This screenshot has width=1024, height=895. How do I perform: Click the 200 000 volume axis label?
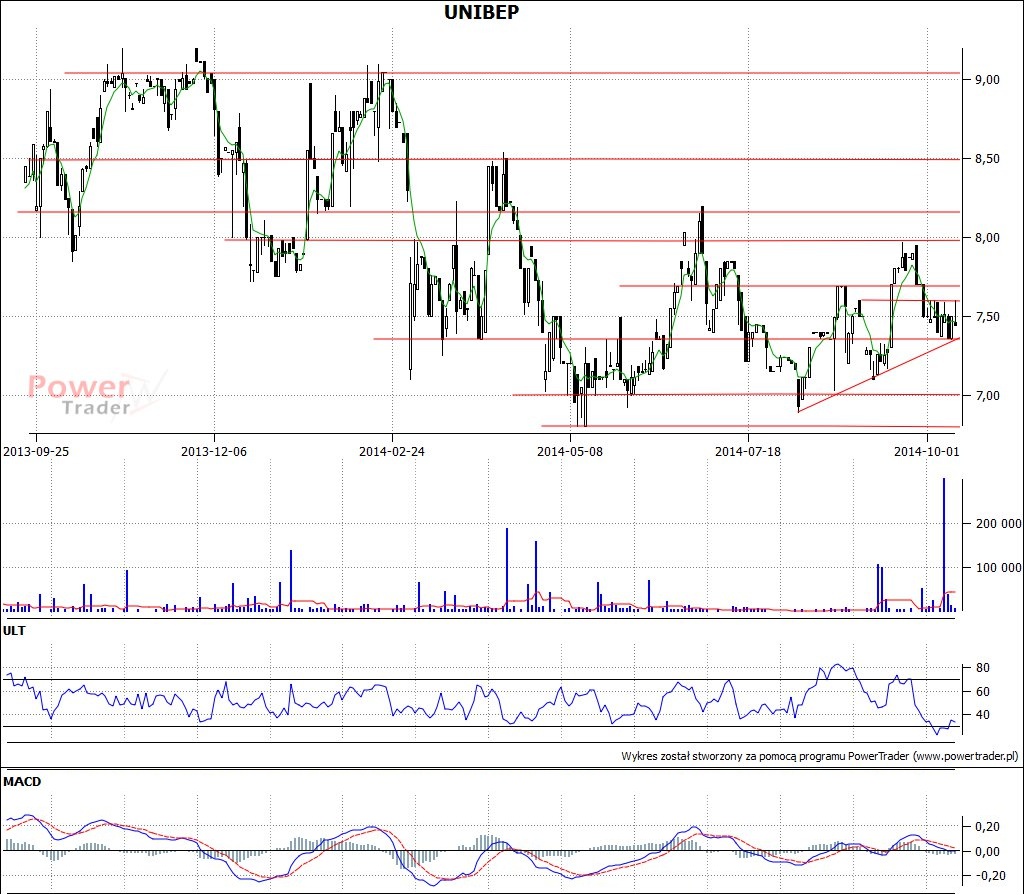[x=999, y=524]
